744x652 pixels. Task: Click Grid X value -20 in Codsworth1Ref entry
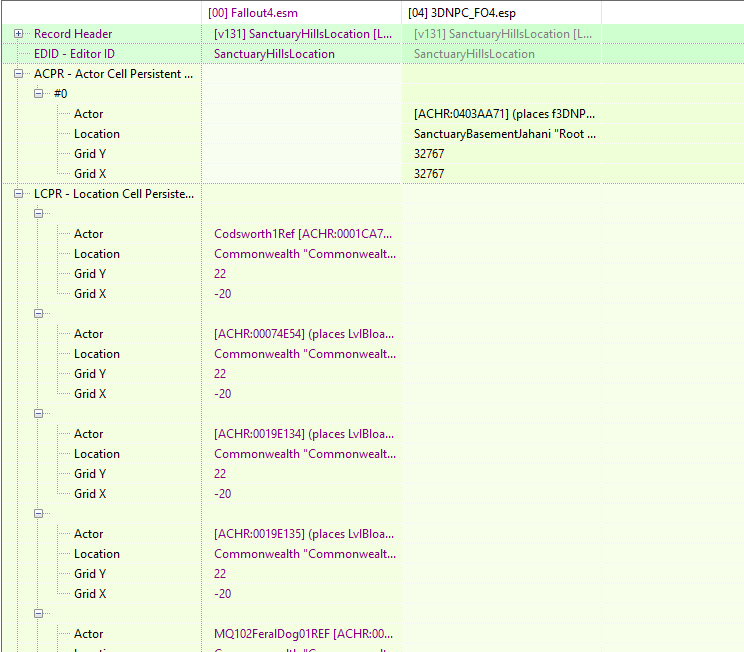[223, 294]
